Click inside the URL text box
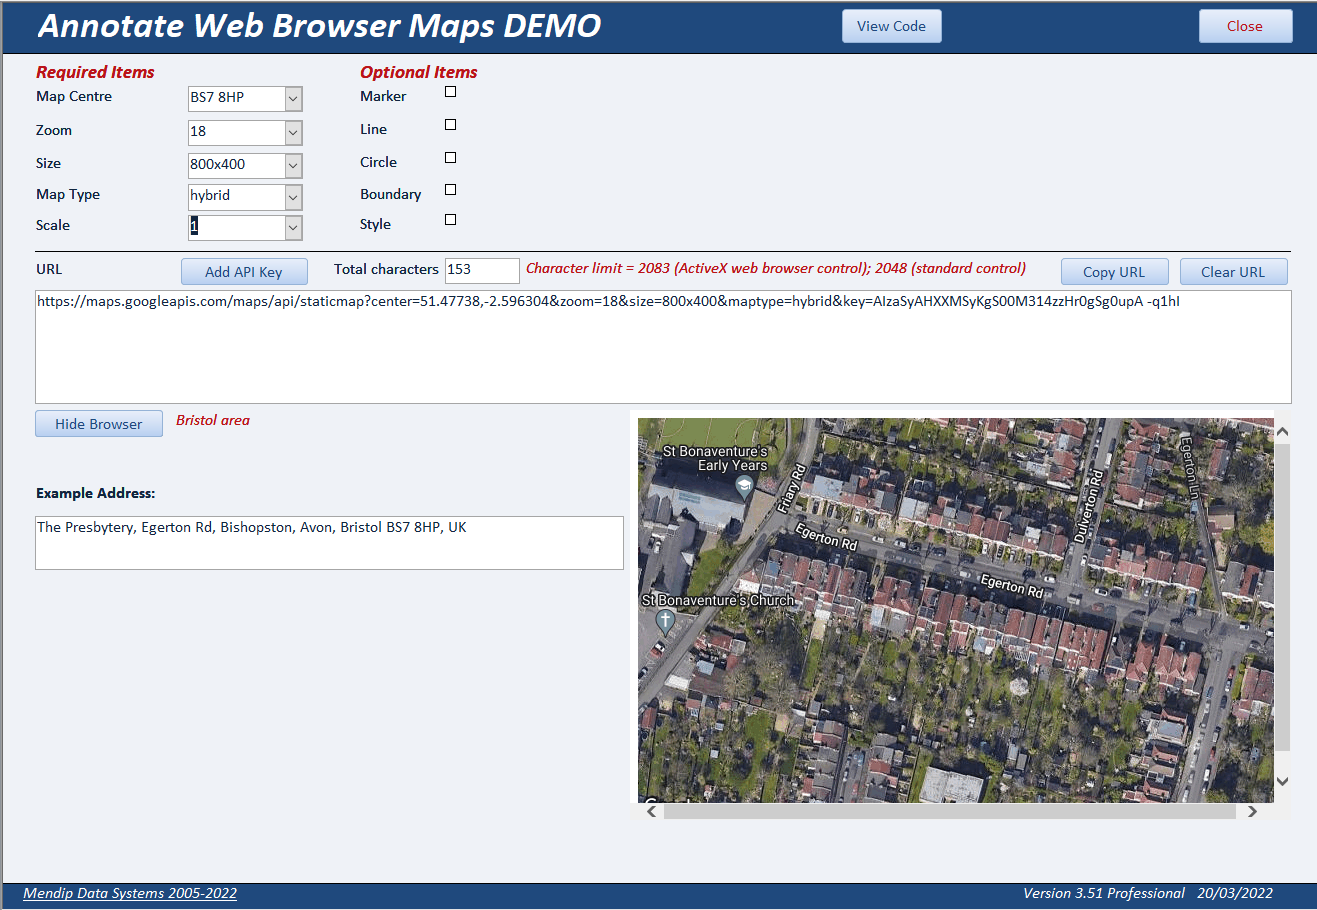Image resolution: width=1317 pixels, height=910 pixels. pyautogui.click(x=663, y=347)
